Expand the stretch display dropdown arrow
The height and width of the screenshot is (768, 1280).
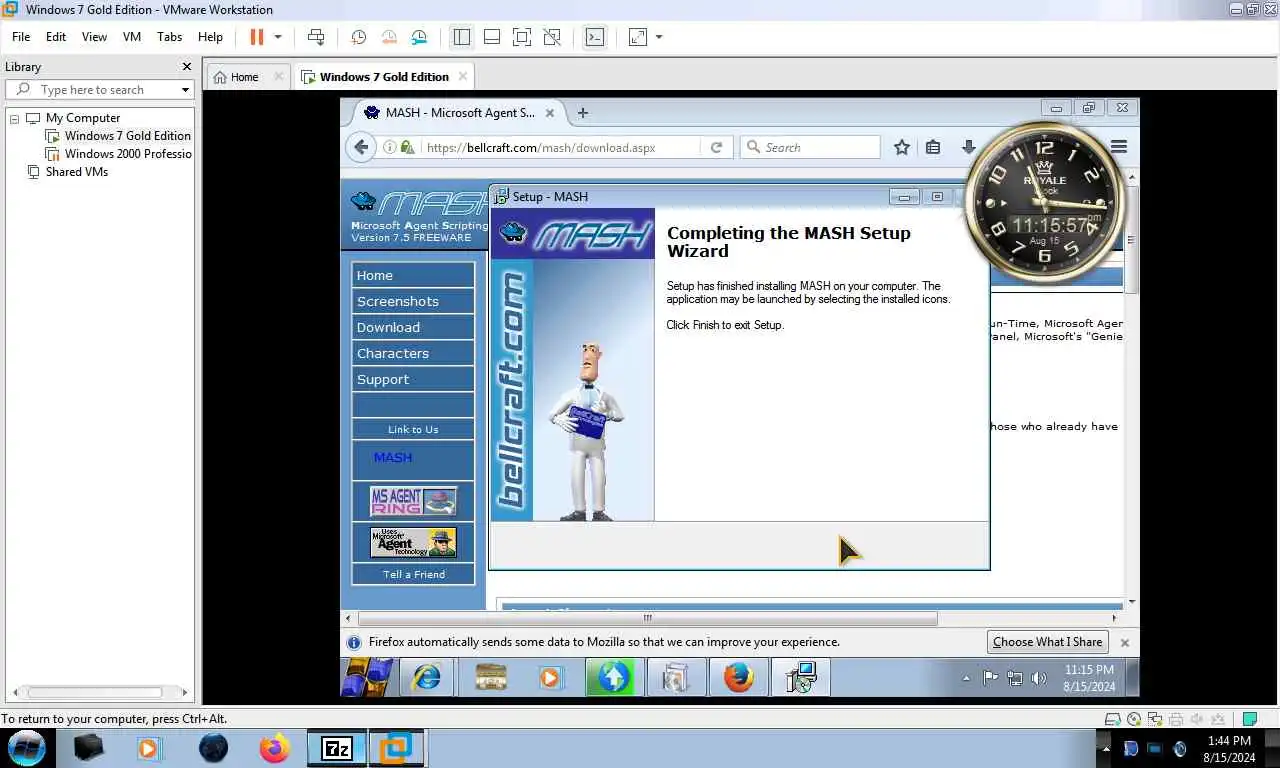point(659,37)
